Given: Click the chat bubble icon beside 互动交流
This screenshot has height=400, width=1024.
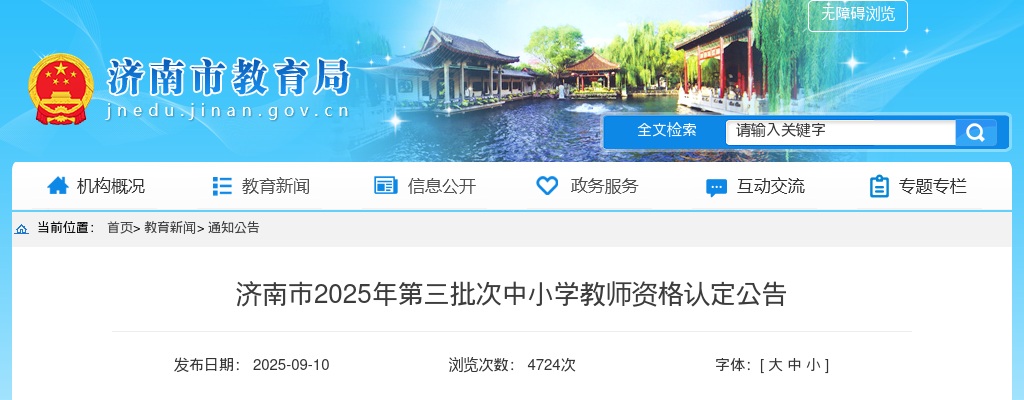Looking at the screenshot, I should 716,188.
